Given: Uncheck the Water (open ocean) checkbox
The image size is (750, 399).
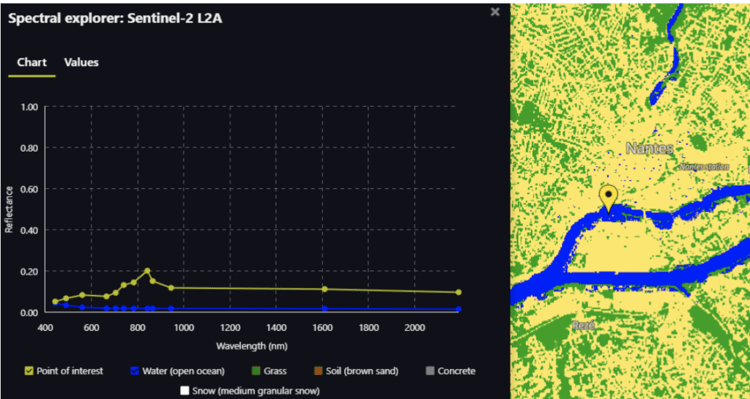Looking at the screenshot, I should (x=134, y=371).
